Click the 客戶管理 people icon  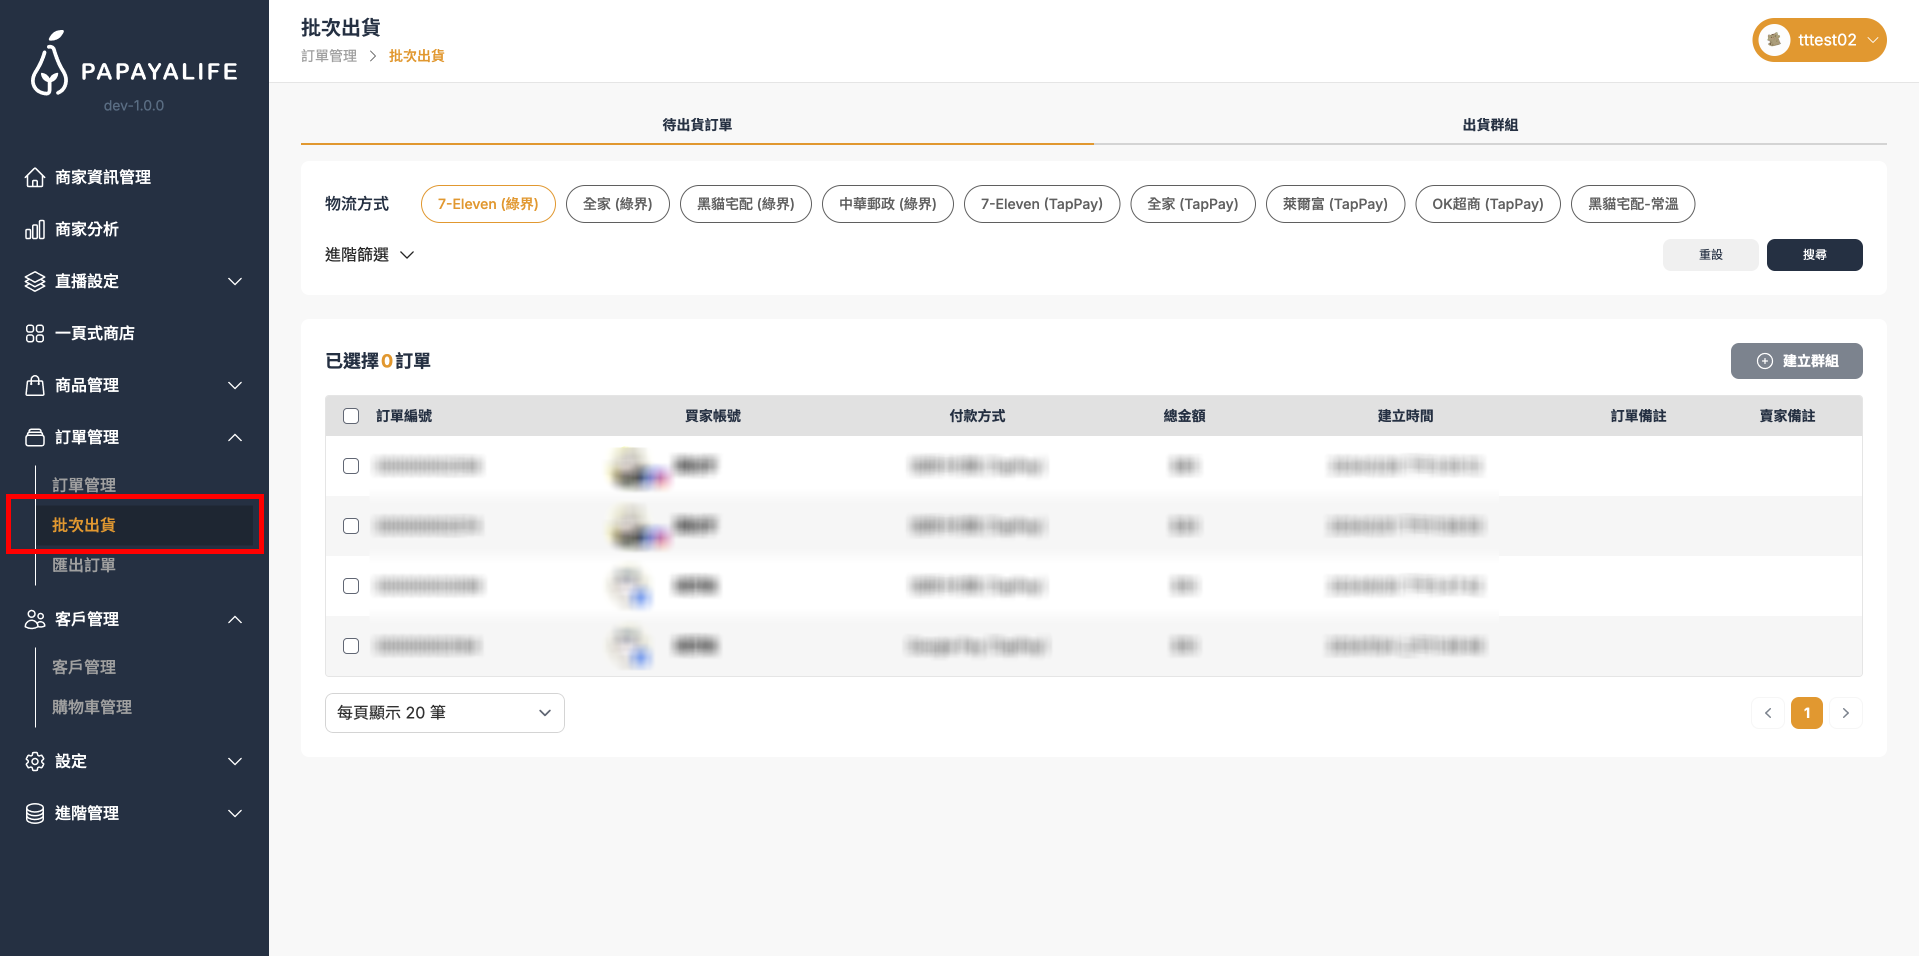[35, 619]
